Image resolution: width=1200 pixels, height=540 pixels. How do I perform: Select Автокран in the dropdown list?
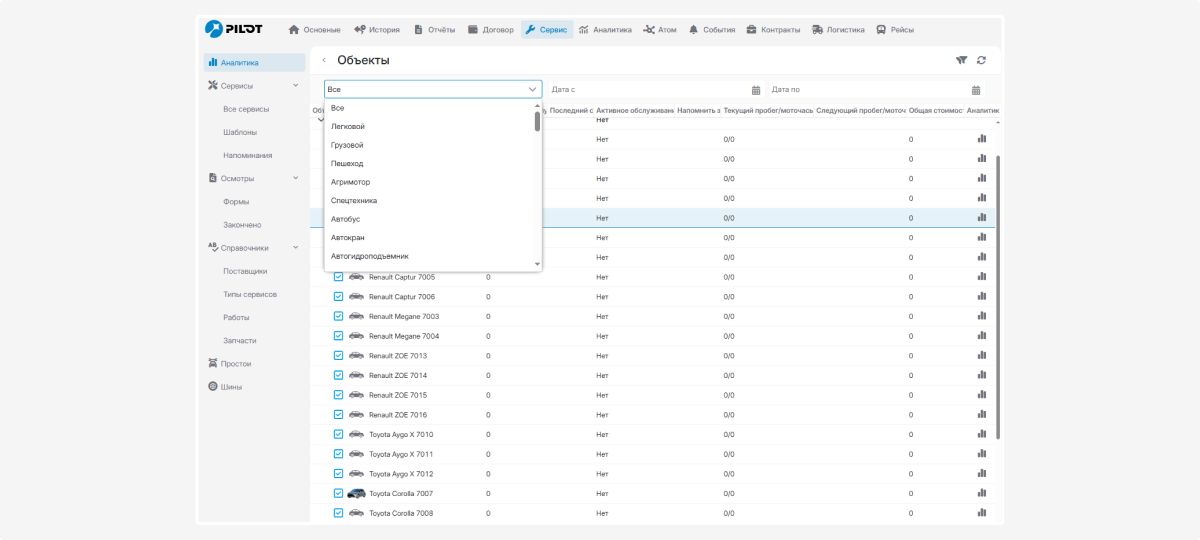(433, 237)
